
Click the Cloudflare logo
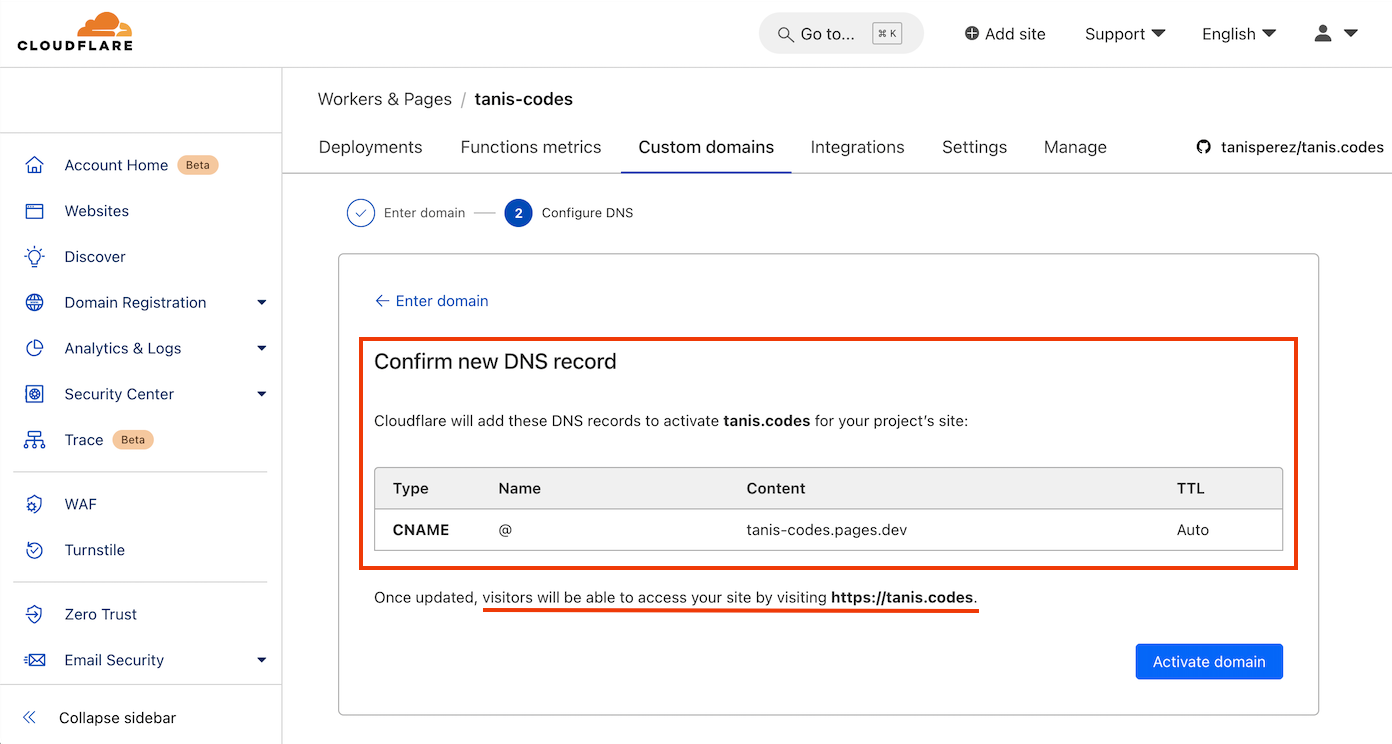pos(74,31)
